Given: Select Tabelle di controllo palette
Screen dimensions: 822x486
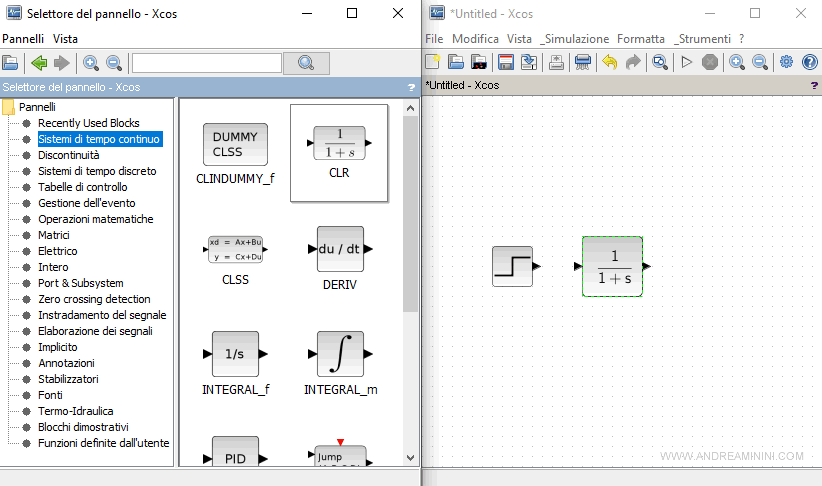Looking at the screenshot, I should [83, 187].
